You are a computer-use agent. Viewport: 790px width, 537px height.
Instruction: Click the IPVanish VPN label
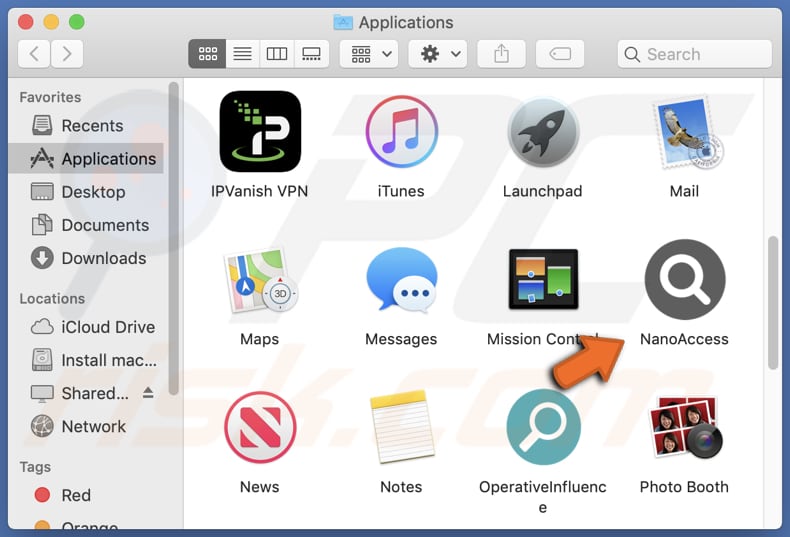259,191
